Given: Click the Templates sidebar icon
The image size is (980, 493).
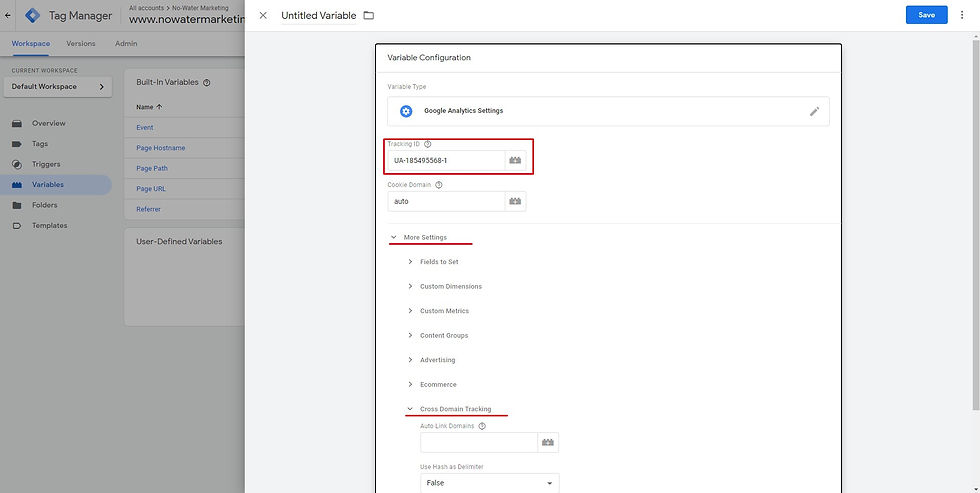Looking at the screenshot, I should click(x=17, y=226).
